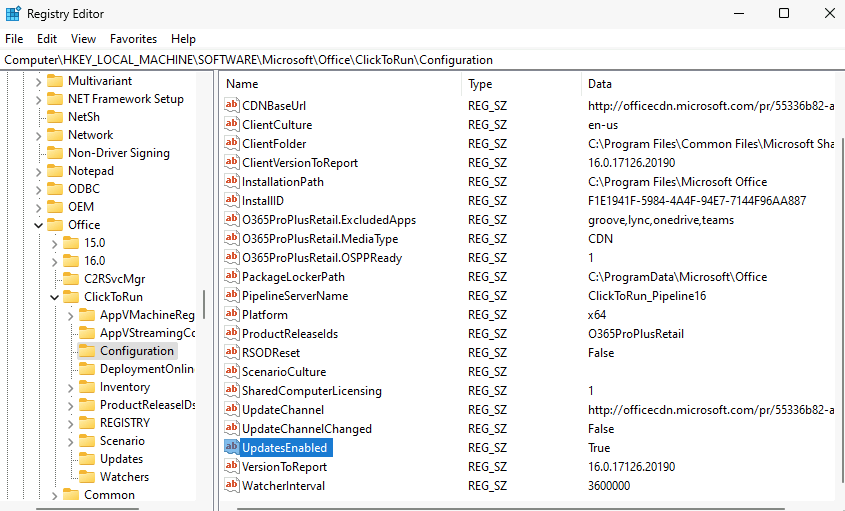Click the string icon beside O365ProPlusRetail.ExcludedApps
The width and height of the screenshot is (845, 511).
click(x=232, y=219)
